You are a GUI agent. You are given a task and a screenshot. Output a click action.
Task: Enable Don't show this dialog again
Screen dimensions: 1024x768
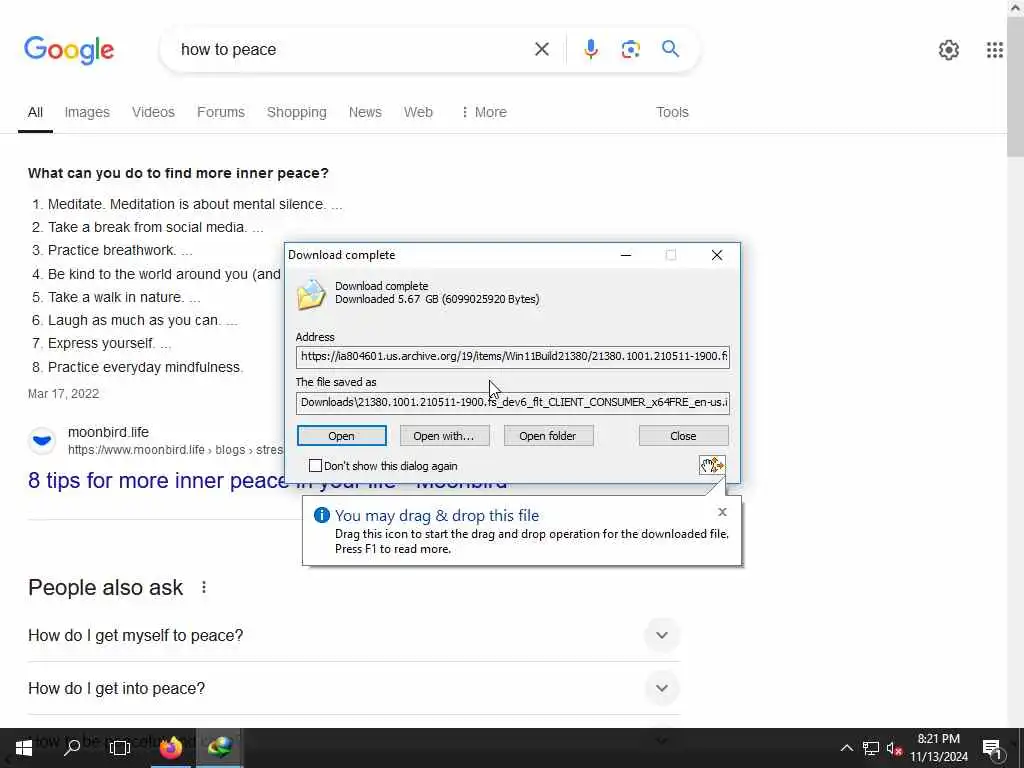click(x=315, y=466)
